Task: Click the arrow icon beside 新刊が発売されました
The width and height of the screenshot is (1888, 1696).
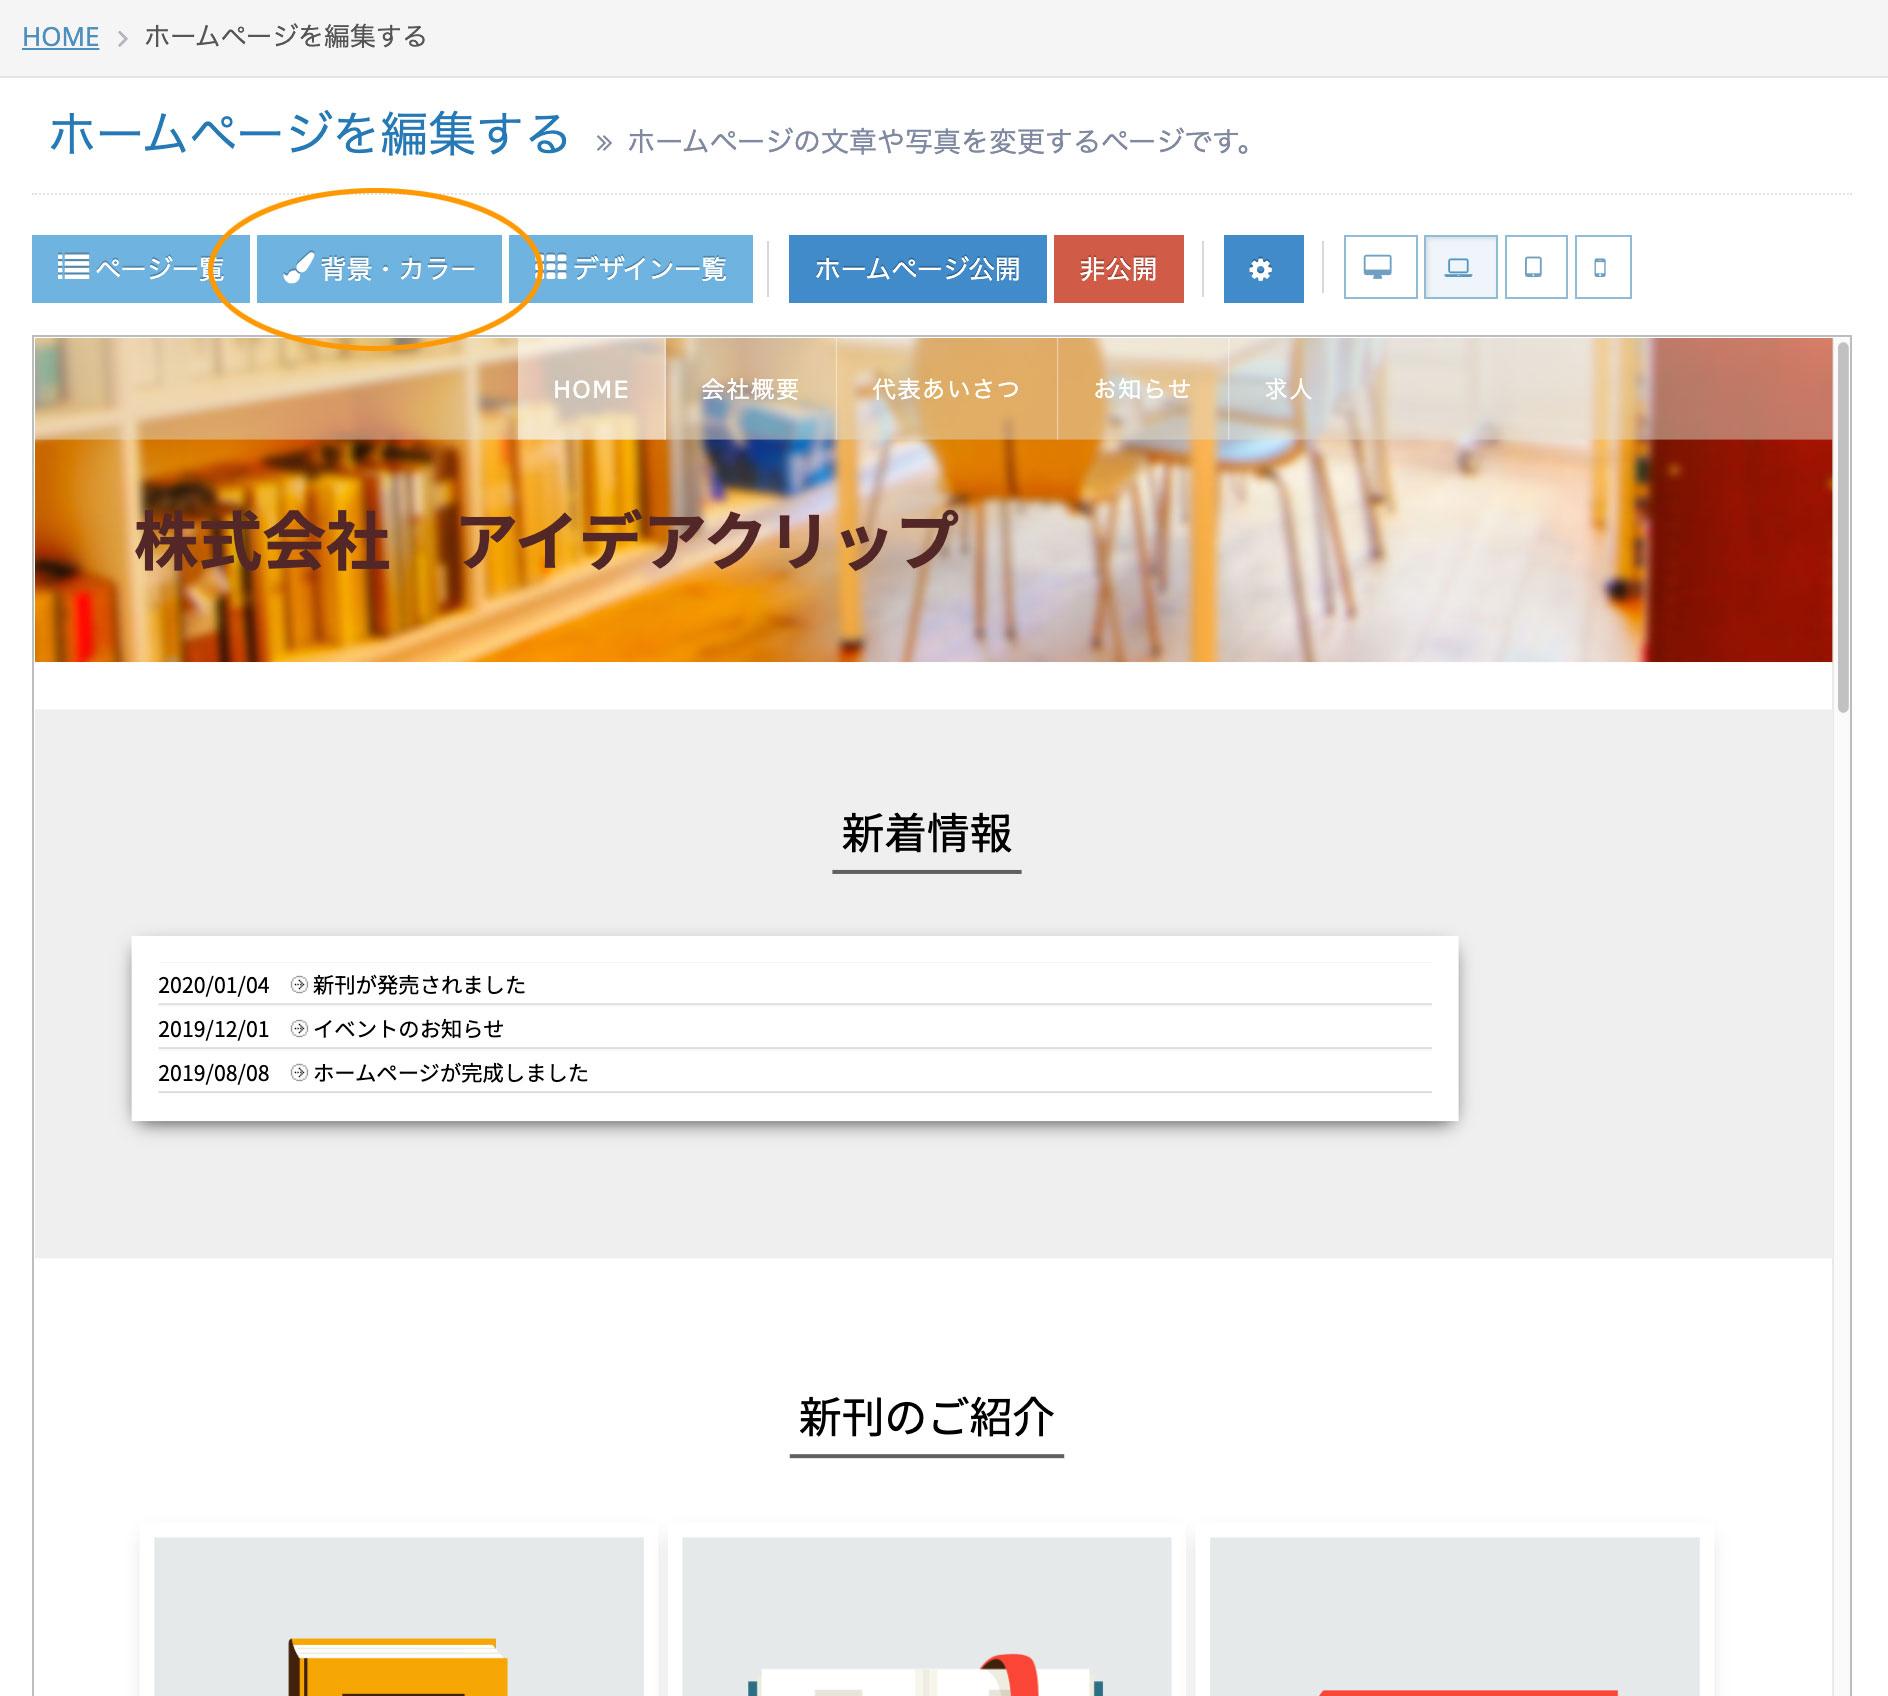Action: point(298,985)
